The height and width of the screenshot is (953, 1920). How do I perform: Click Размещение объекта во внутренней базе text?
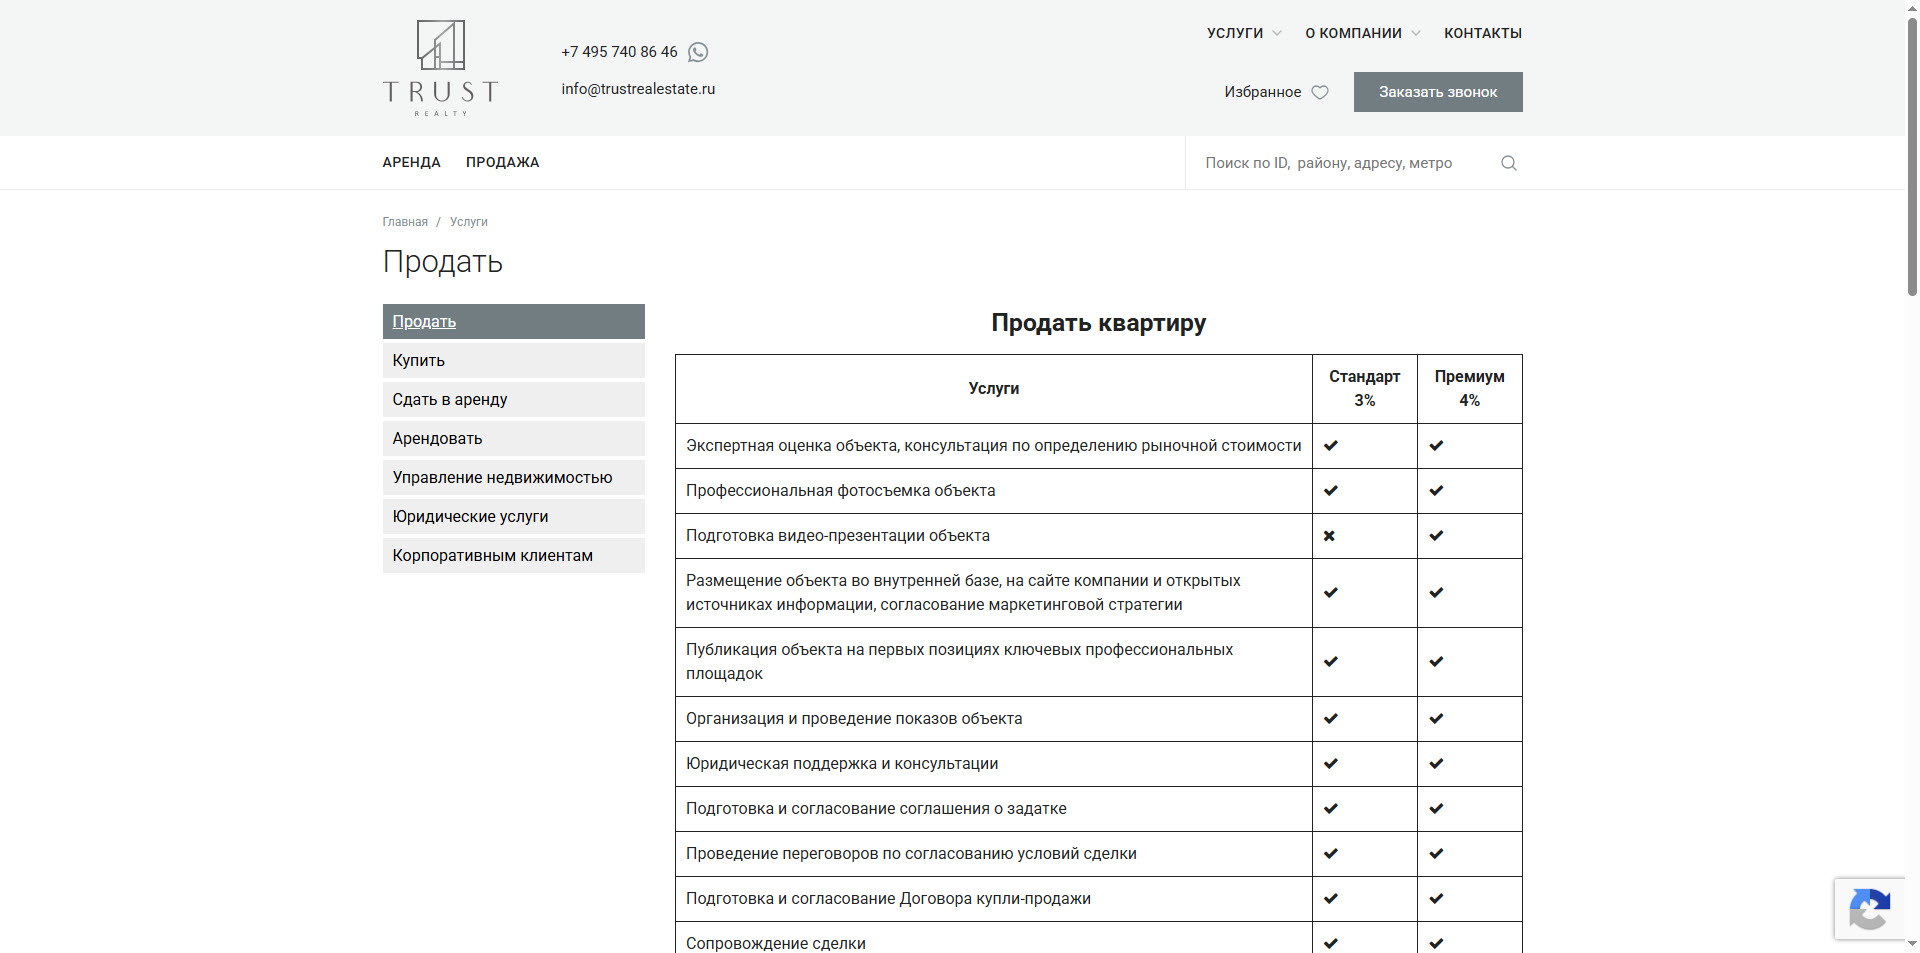click(963, 593)
